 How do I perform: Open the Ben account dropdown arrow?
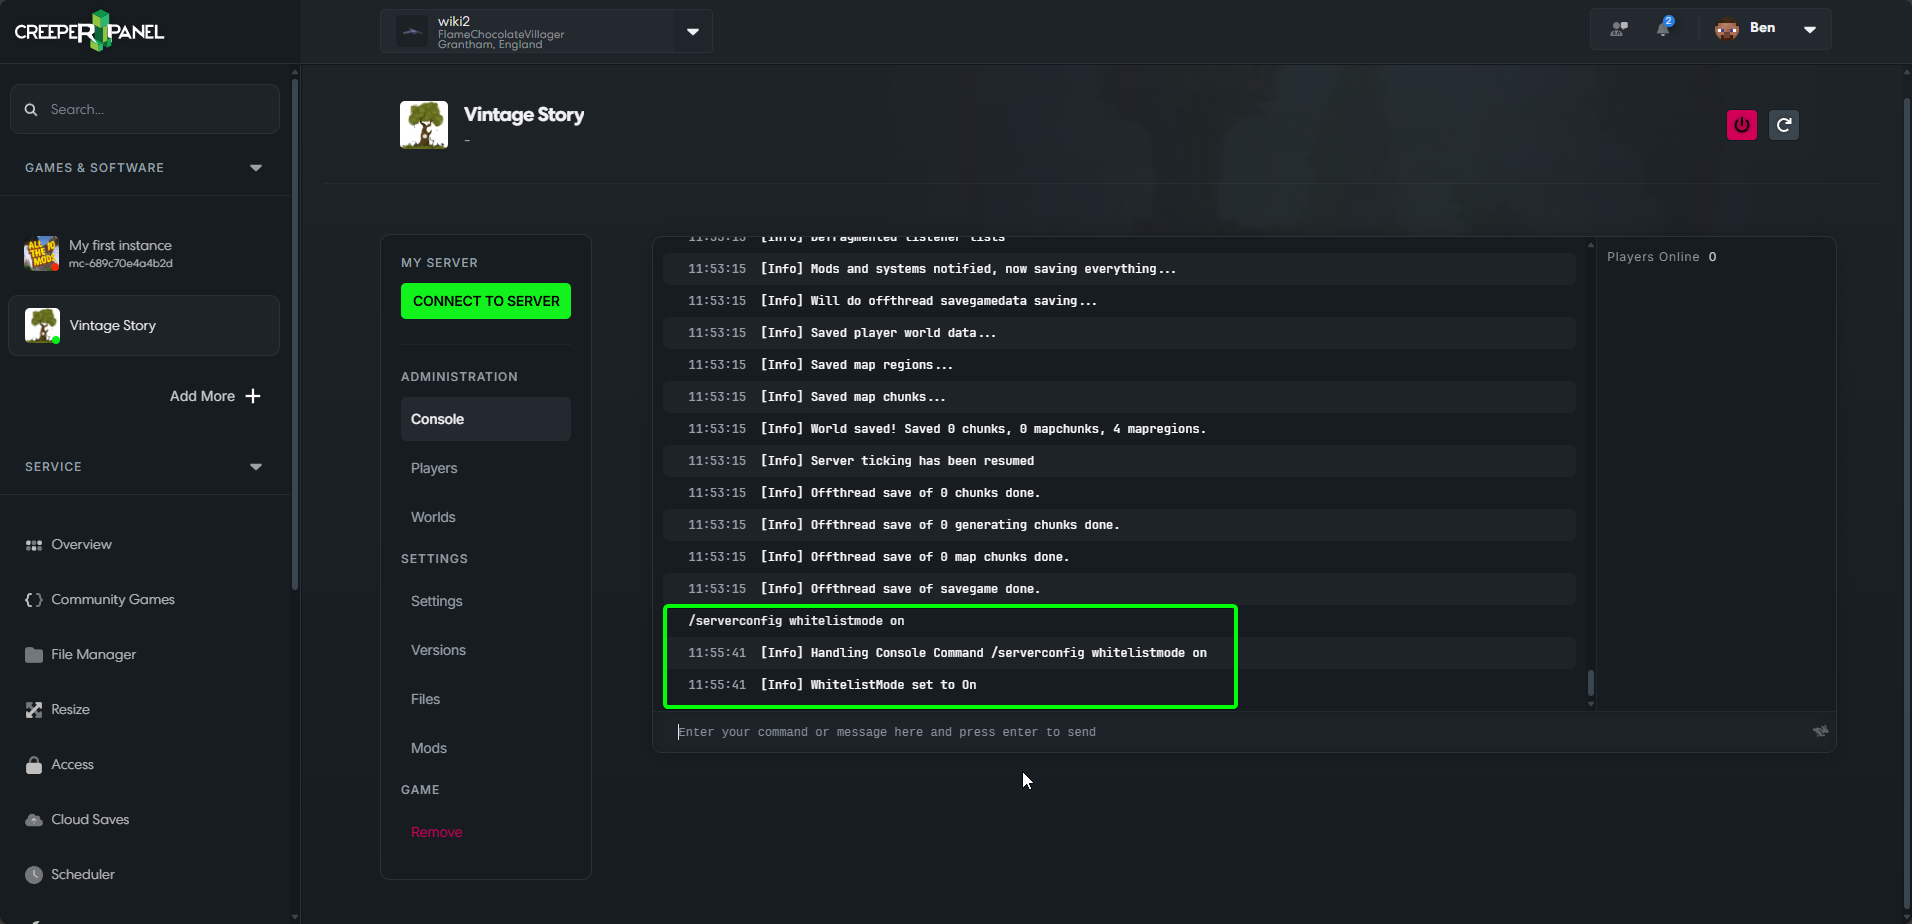coord(1810,30)
